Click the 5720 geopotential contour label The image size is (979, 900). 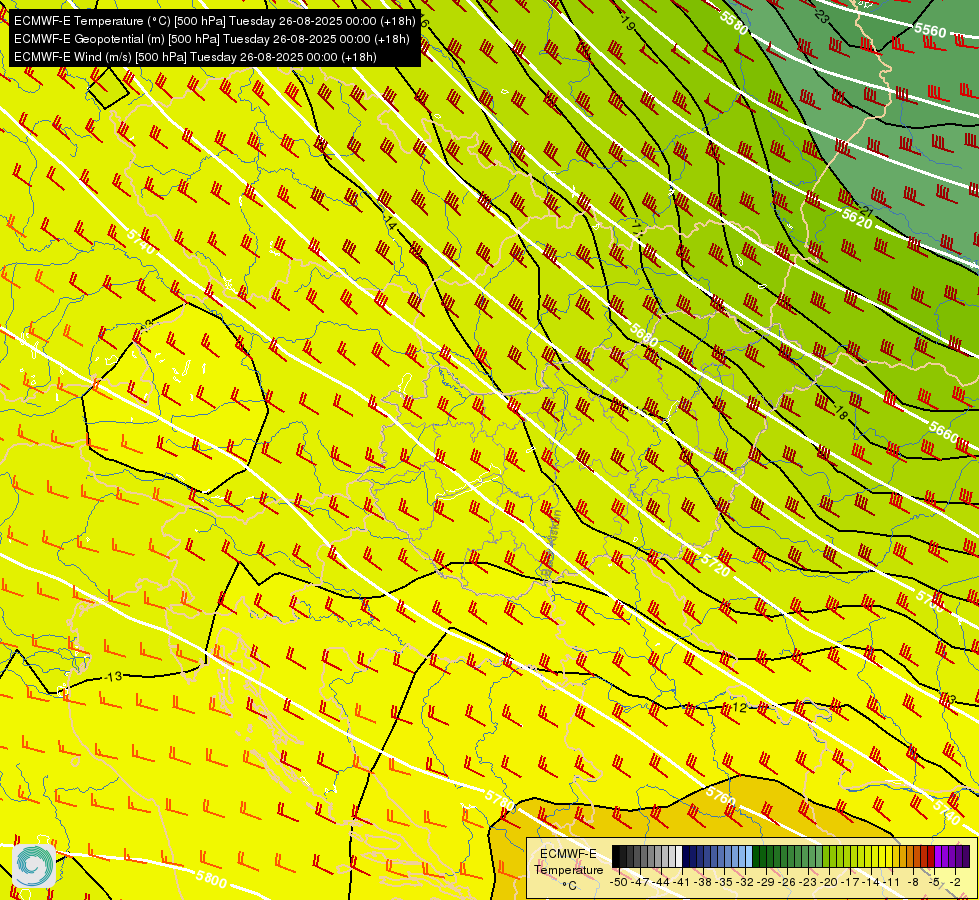point(716,565)
